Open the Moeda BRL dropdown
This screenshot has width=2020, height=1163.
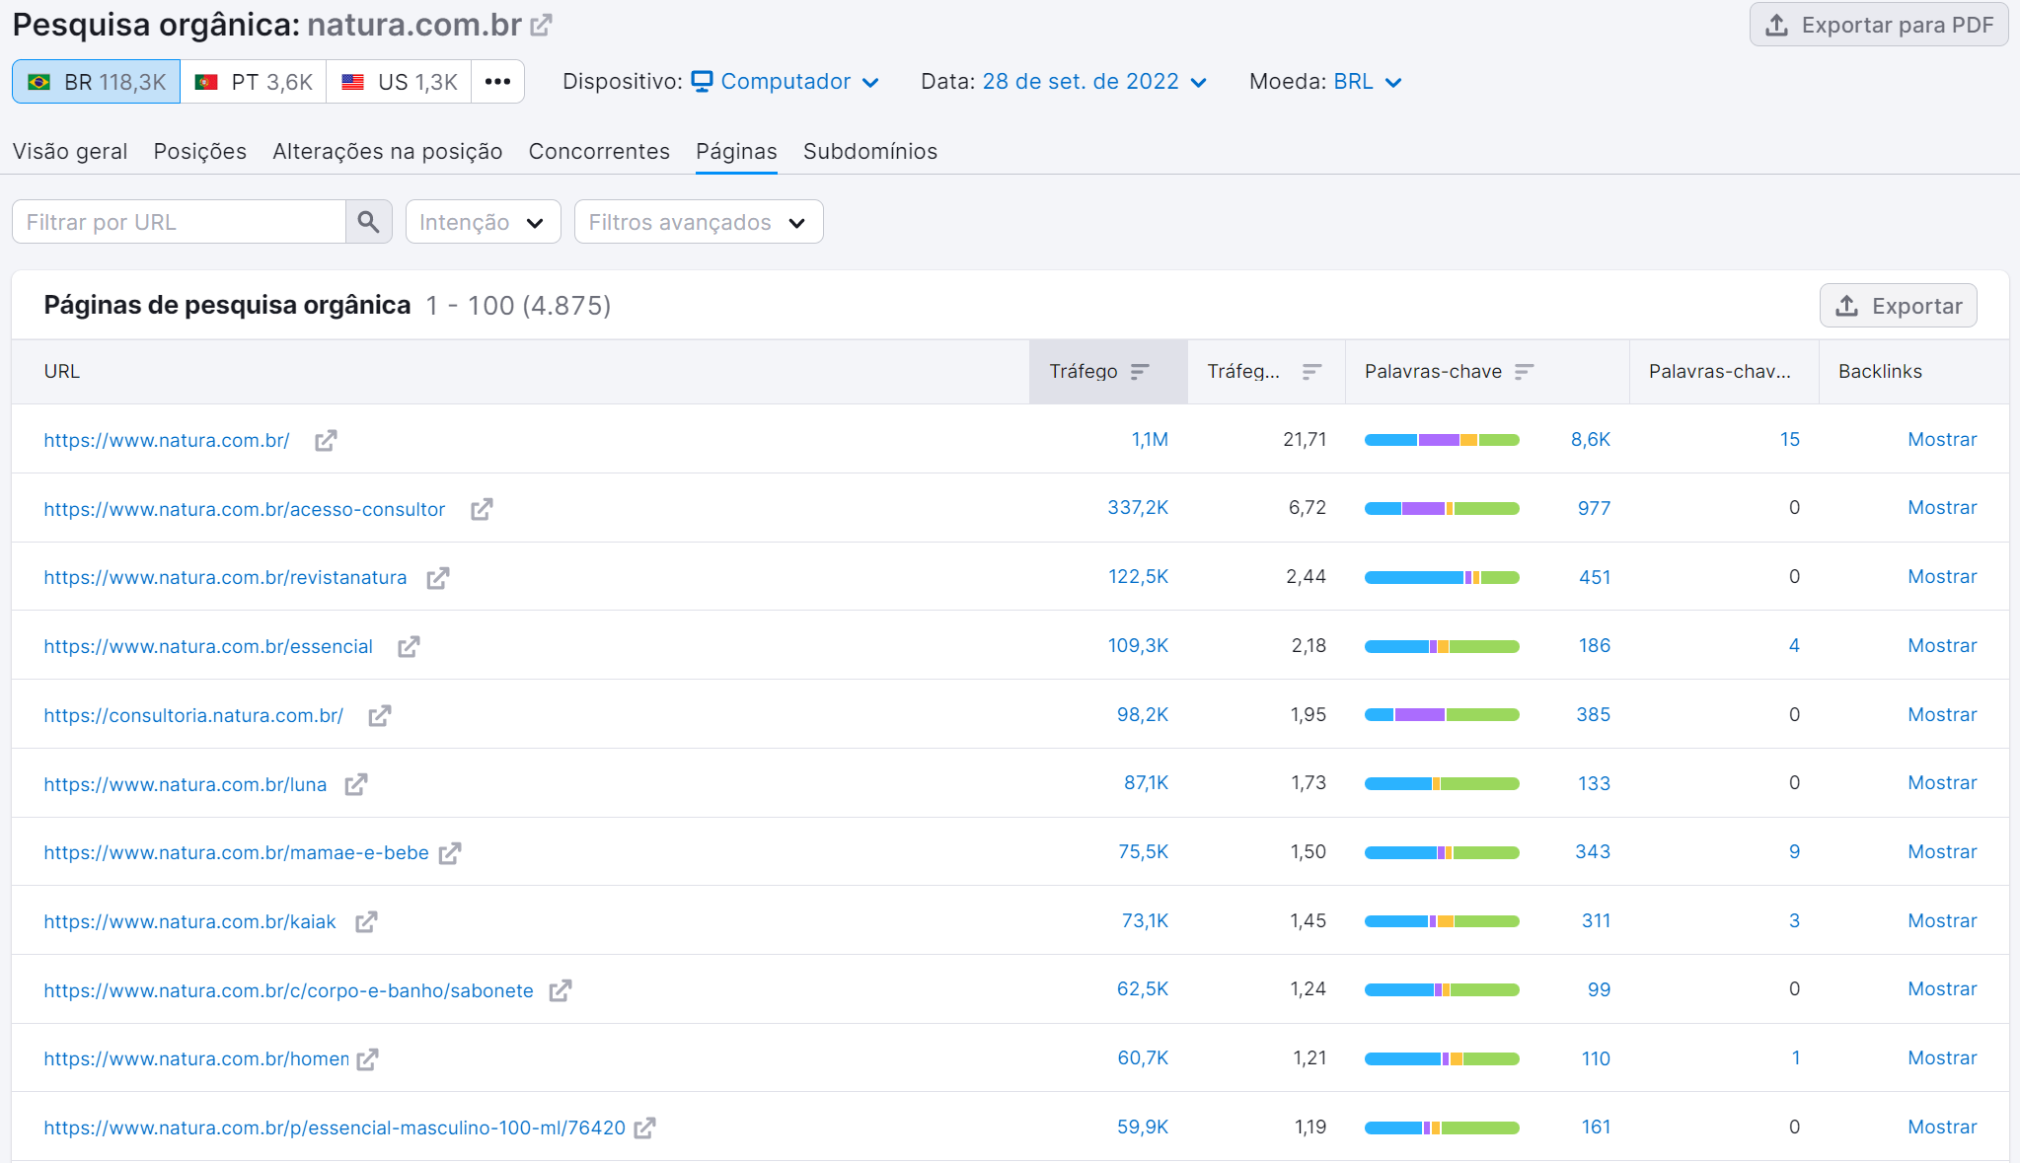coord(1367,82)
